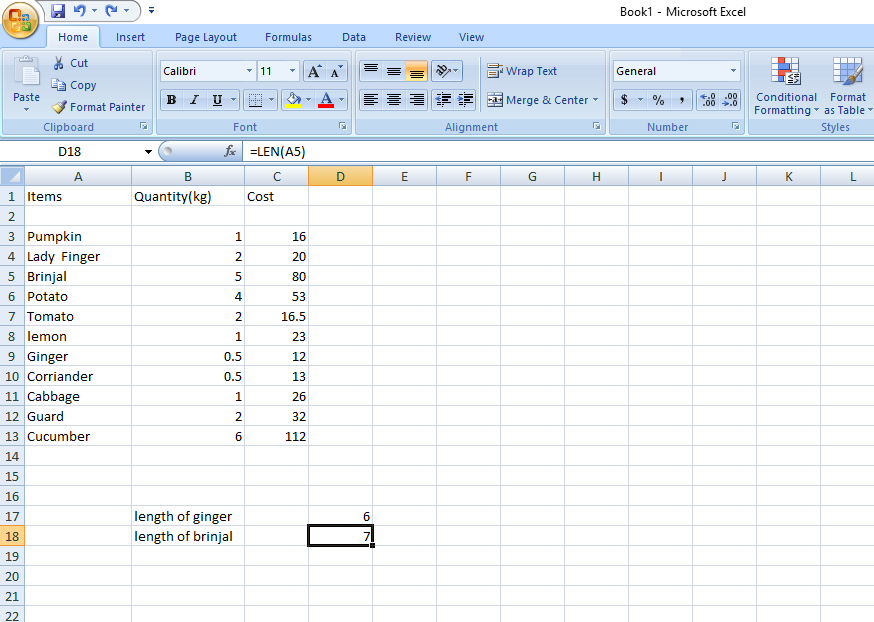
Task: Redo the last action
Action: click(111, 11)
